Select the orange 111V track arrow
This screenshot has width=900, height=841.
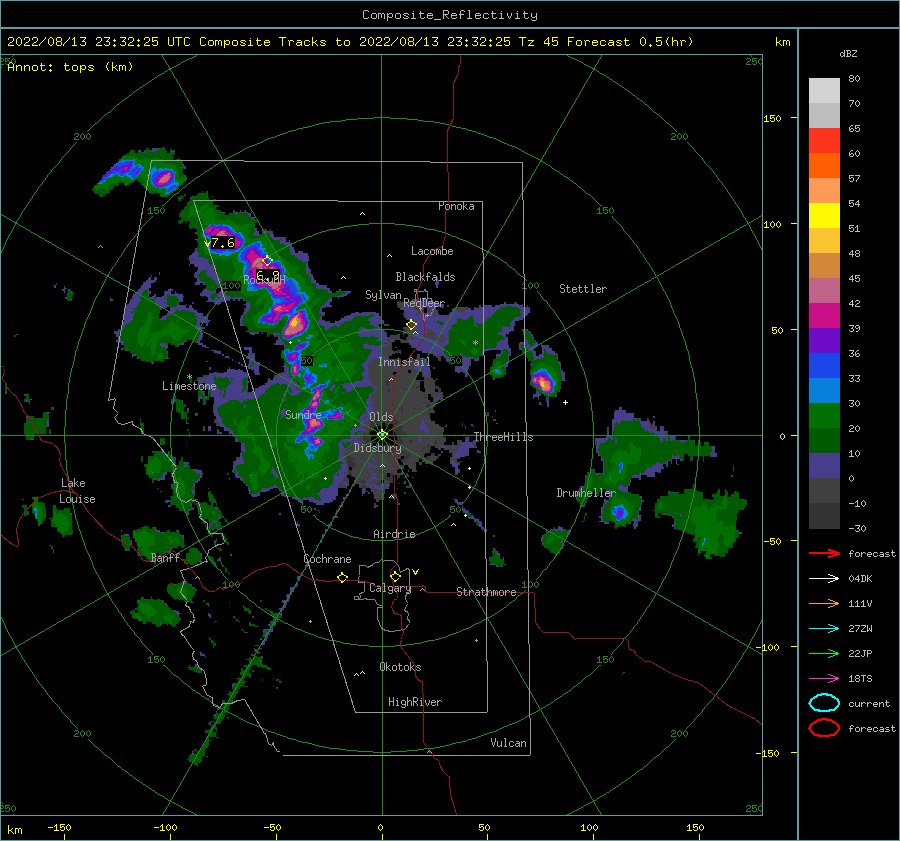[x=824, y=603]
